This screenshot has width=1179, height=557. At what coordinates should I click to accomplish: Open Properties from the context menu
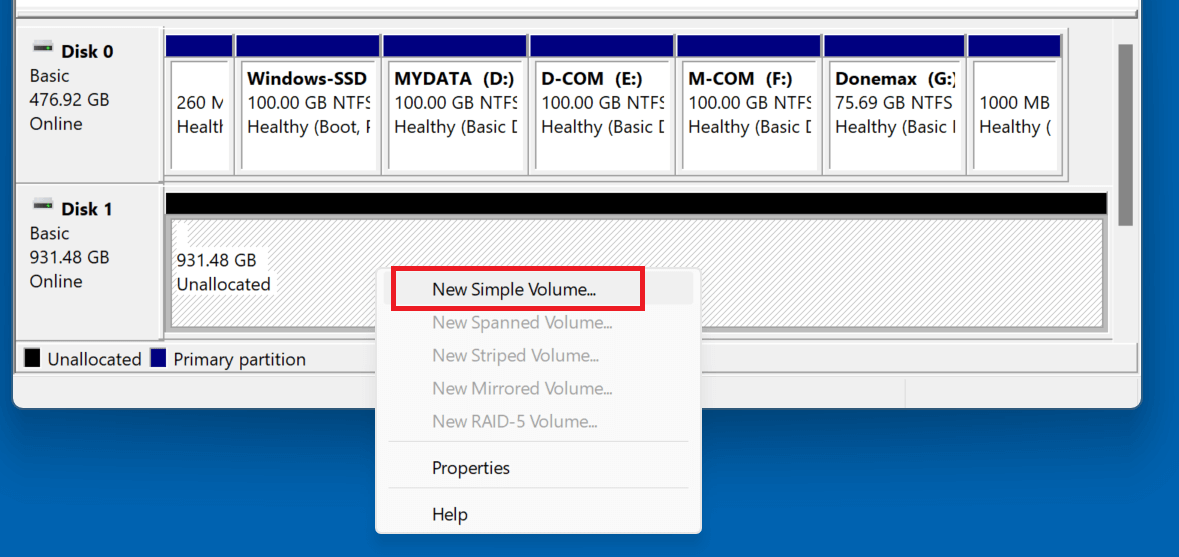tap(471, 468)
